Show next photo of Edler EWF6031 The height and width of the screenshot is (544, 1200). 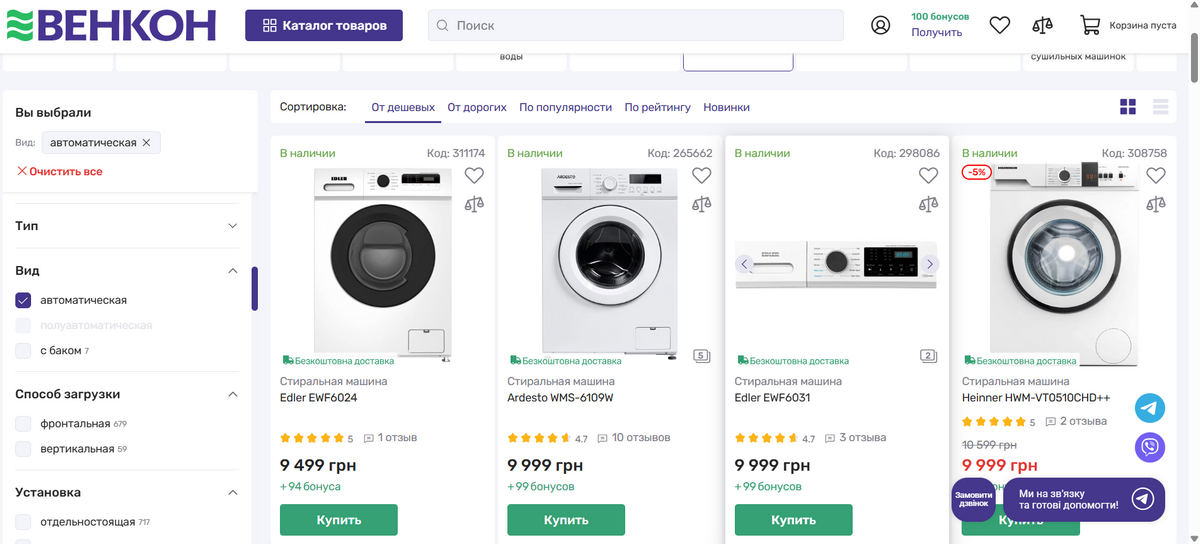click(929, 264)
